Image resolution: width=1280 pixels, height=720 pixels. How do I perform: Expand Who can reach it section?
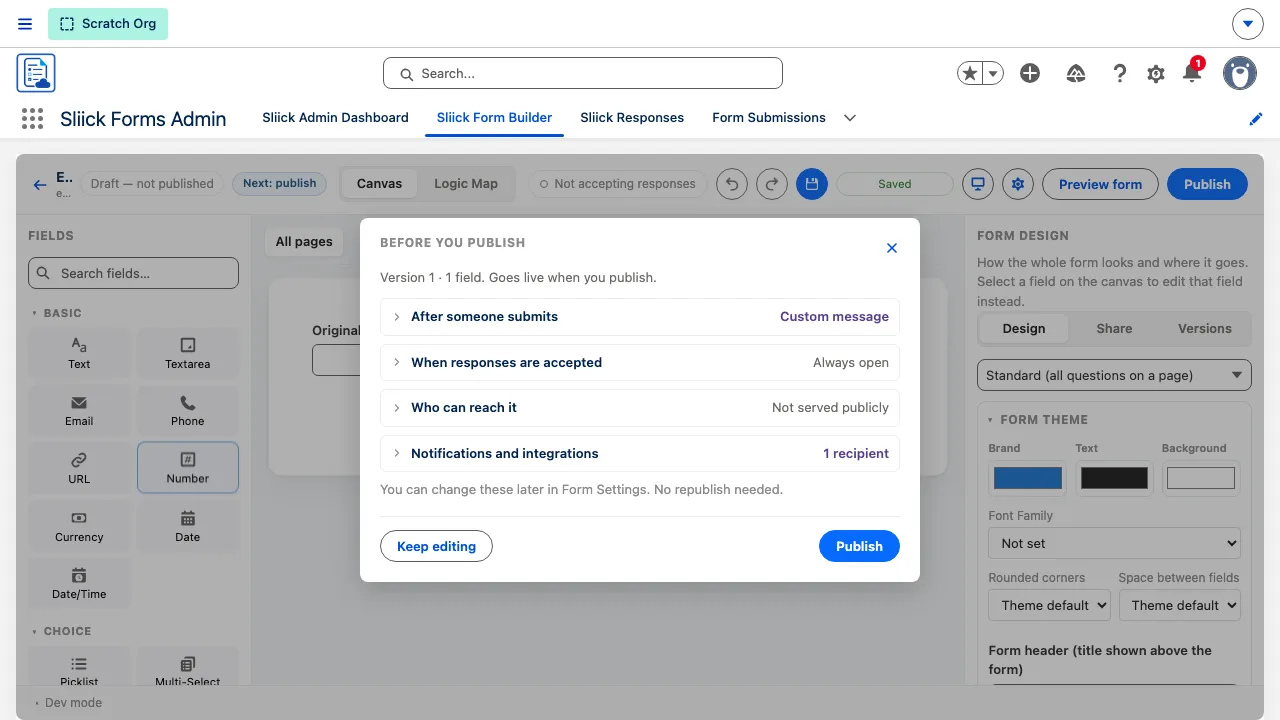pyautogui.click(x=640, y=407)
